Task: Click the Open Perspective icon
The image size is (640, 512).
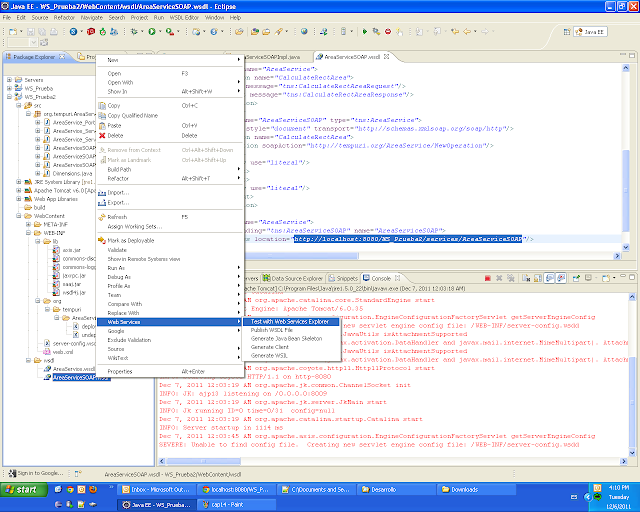Action: point(567,32)
